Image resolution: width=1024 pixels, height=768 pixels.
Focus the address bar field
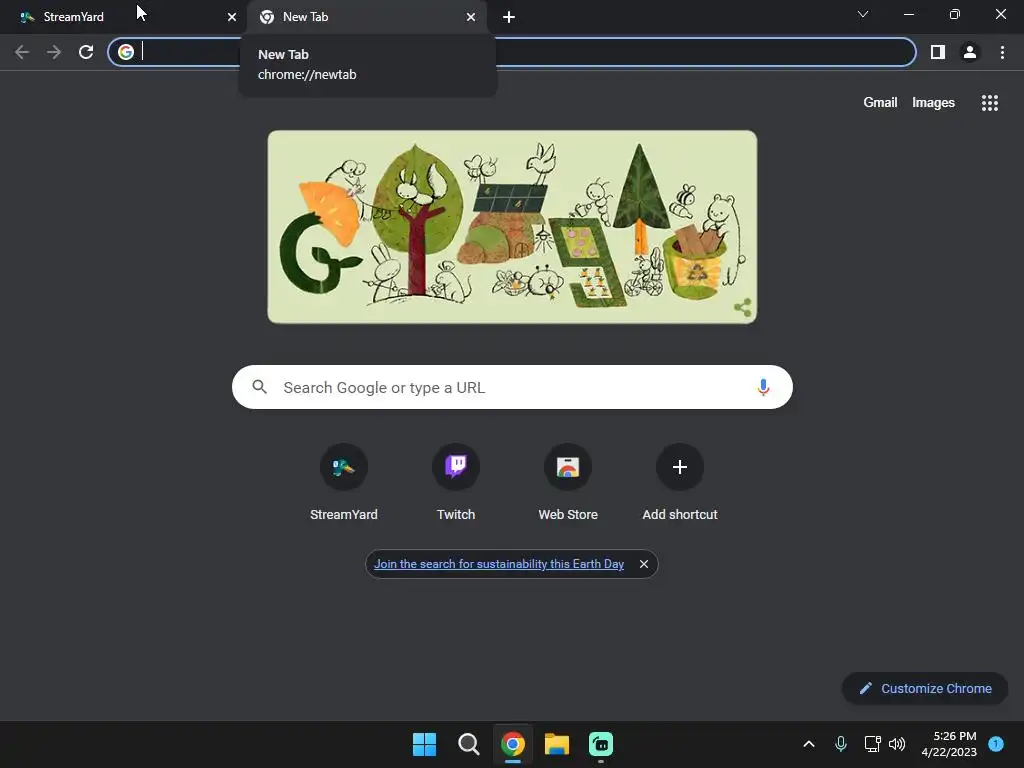tap(512, 52)
